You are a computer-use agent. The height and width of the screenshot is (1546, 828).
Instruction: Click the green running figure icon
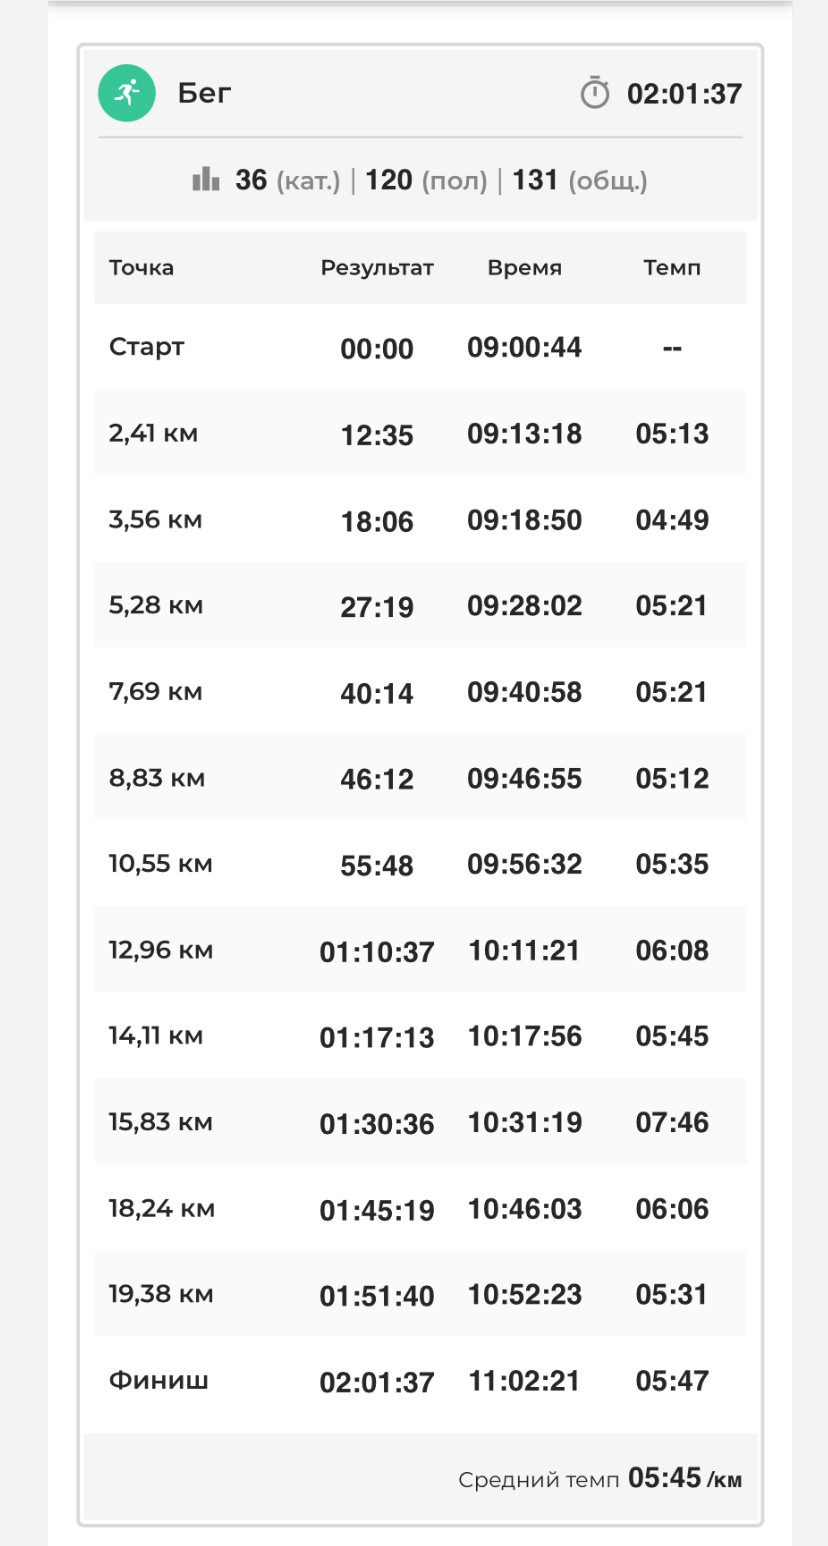click(127, 93)
